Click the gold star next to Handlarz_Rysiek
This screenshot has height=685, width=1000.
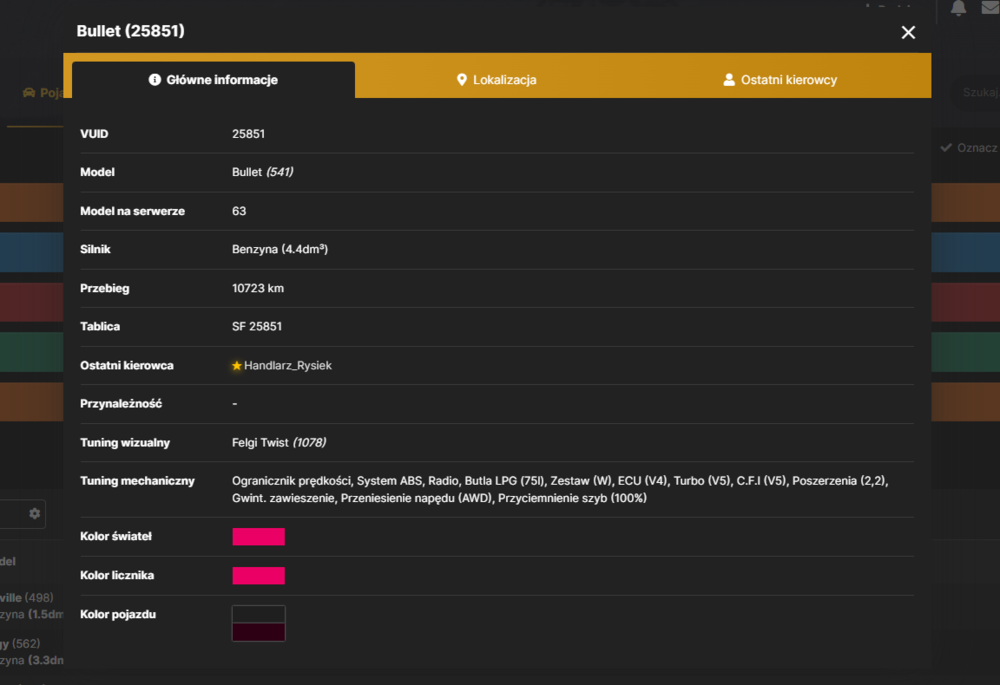237,365
